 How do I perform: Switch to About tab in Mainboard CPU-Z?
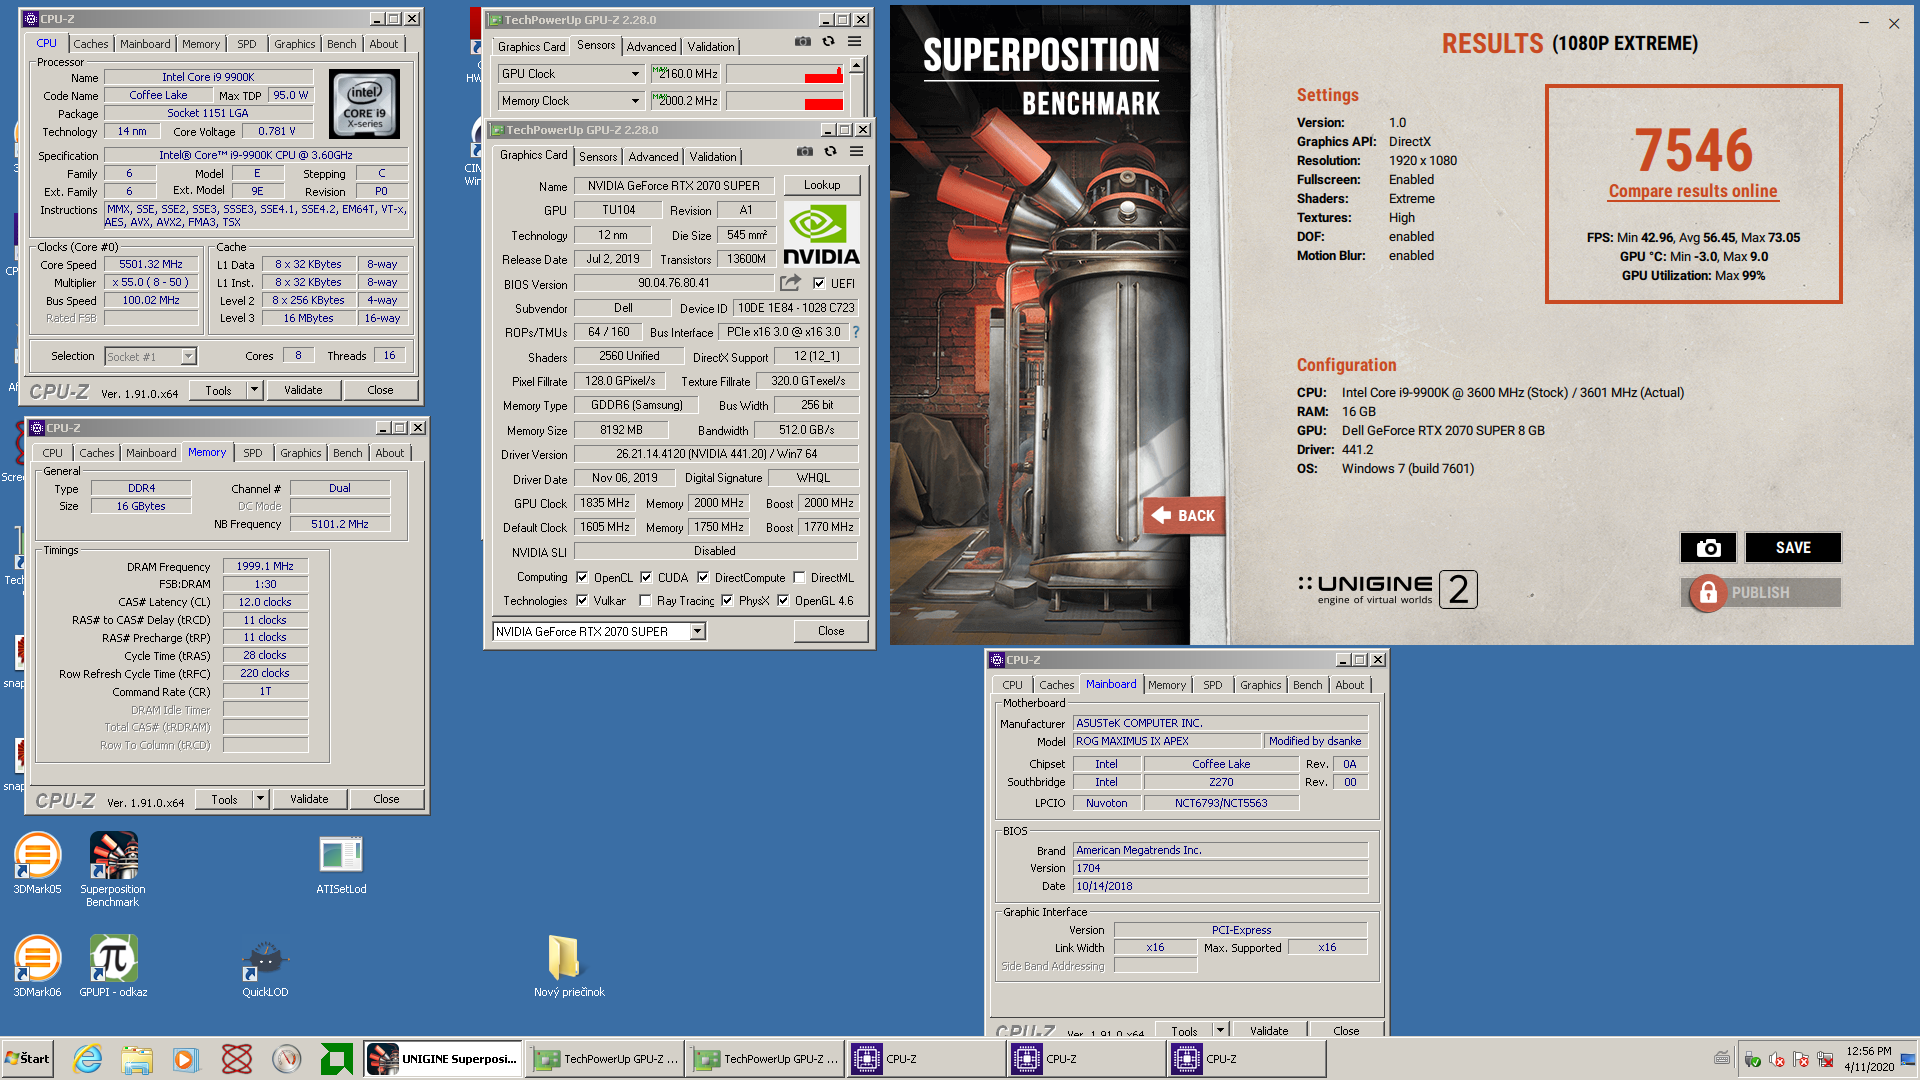coord(1349,685)
